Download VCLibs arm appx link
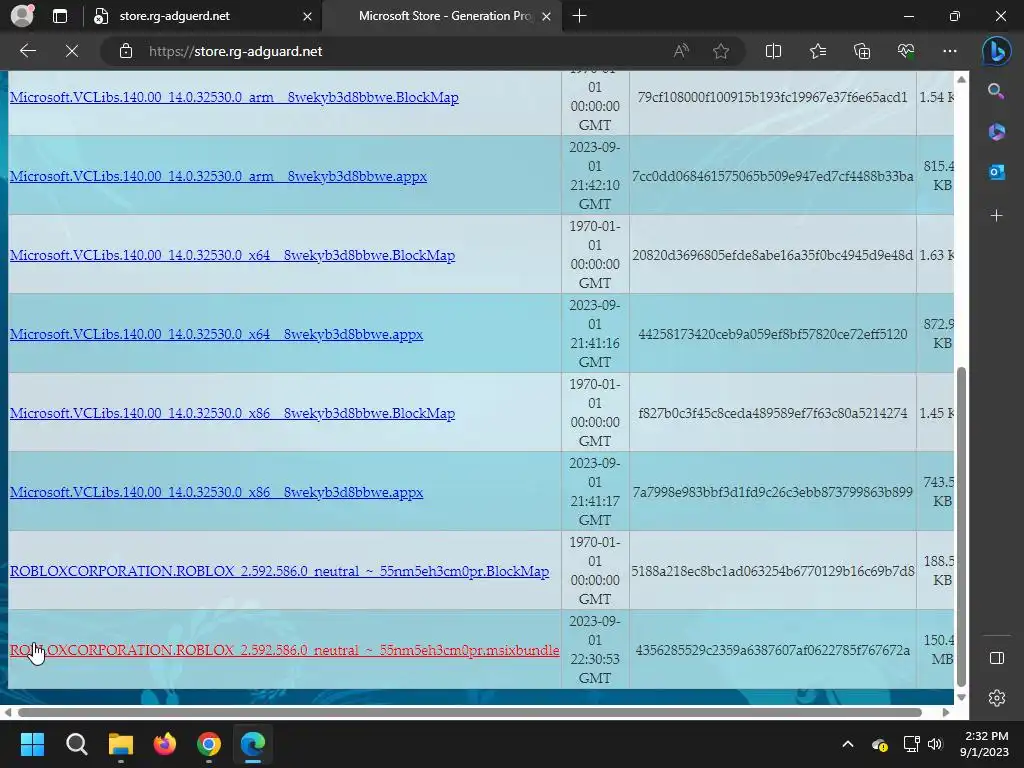Viewport: 1024px width, 768px height. tap(218, 176)
